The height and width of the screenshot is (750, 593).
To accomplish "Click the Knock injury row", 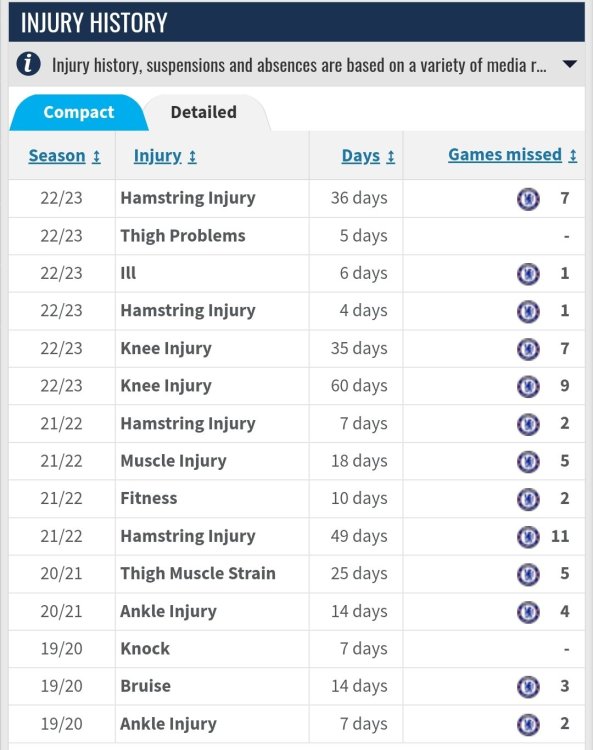I will 296,649.
